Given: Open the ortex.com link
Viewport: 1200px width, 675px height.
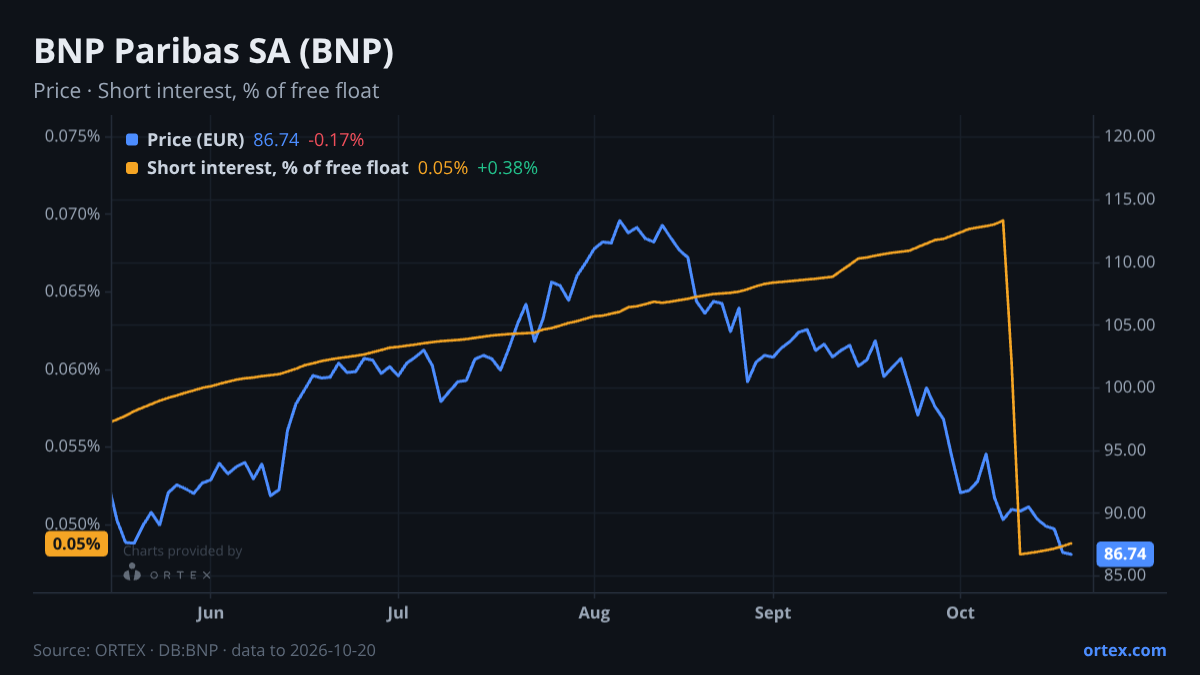Looking at the screenshot, I should pyautogui.click(x=1125, y=650).
